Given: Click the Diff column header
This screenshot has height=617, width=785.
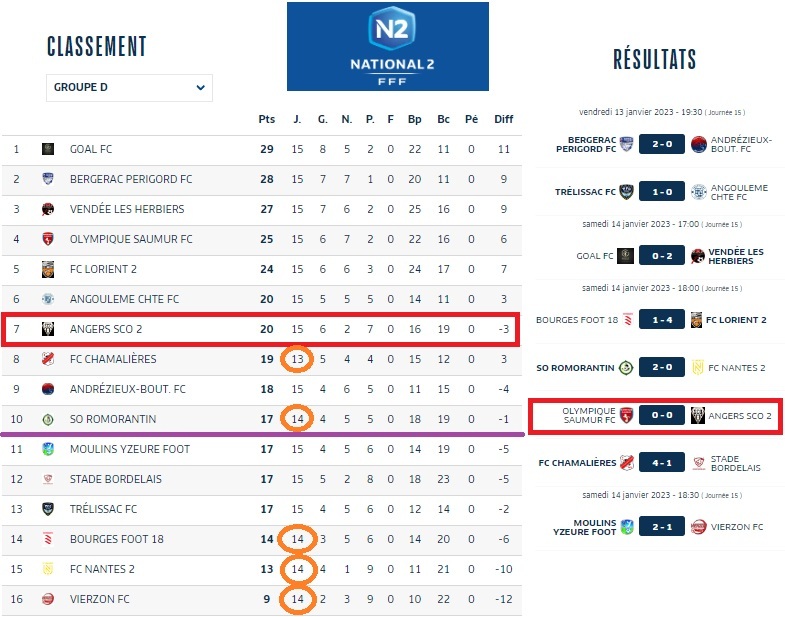Looking at the screenshot, I should click(503, 119).
